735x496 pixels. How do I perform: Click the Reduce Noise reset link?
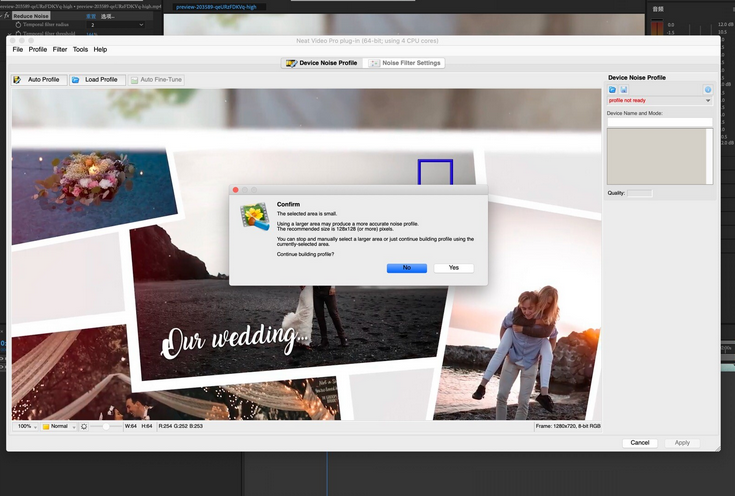pos(91,16)
